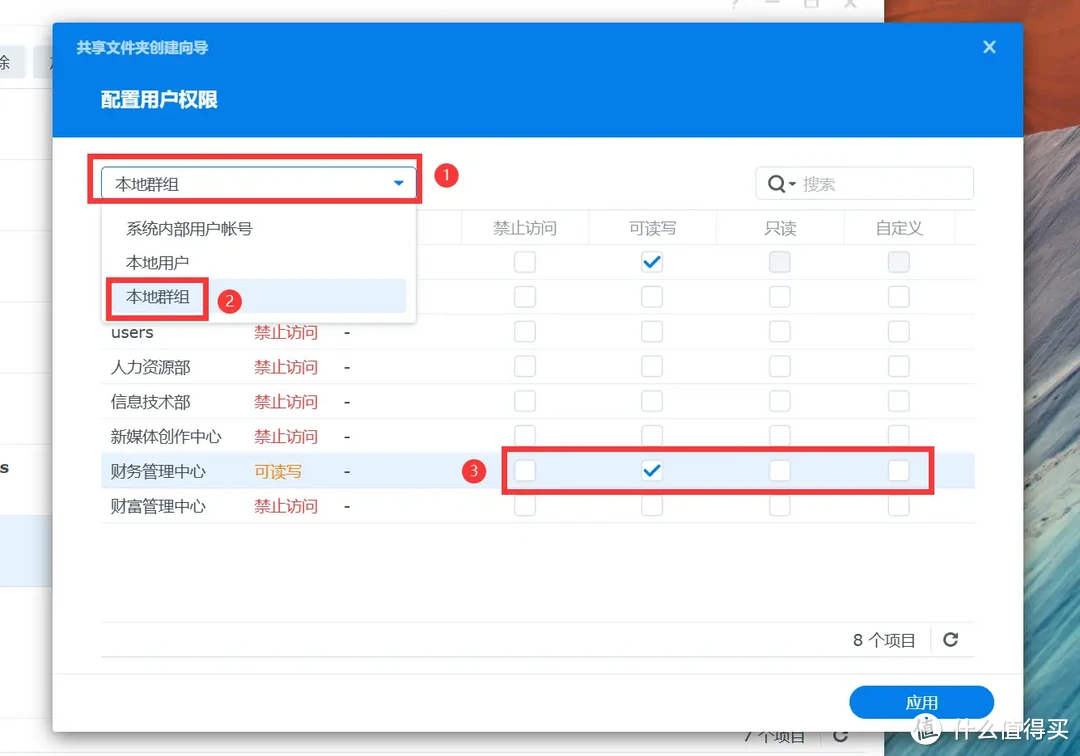Grant 可读写 access to 人力资源部
Image resolution: width=1080 pixels, height=756 pixels.
pos(651,366)
